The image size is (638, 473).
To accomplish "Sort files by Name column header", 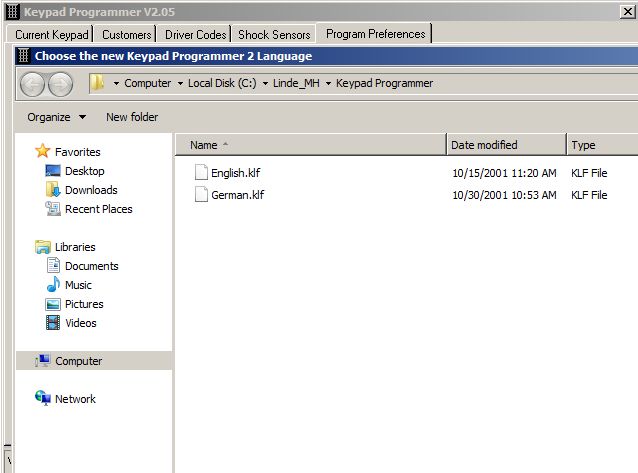I will (311, 145).
